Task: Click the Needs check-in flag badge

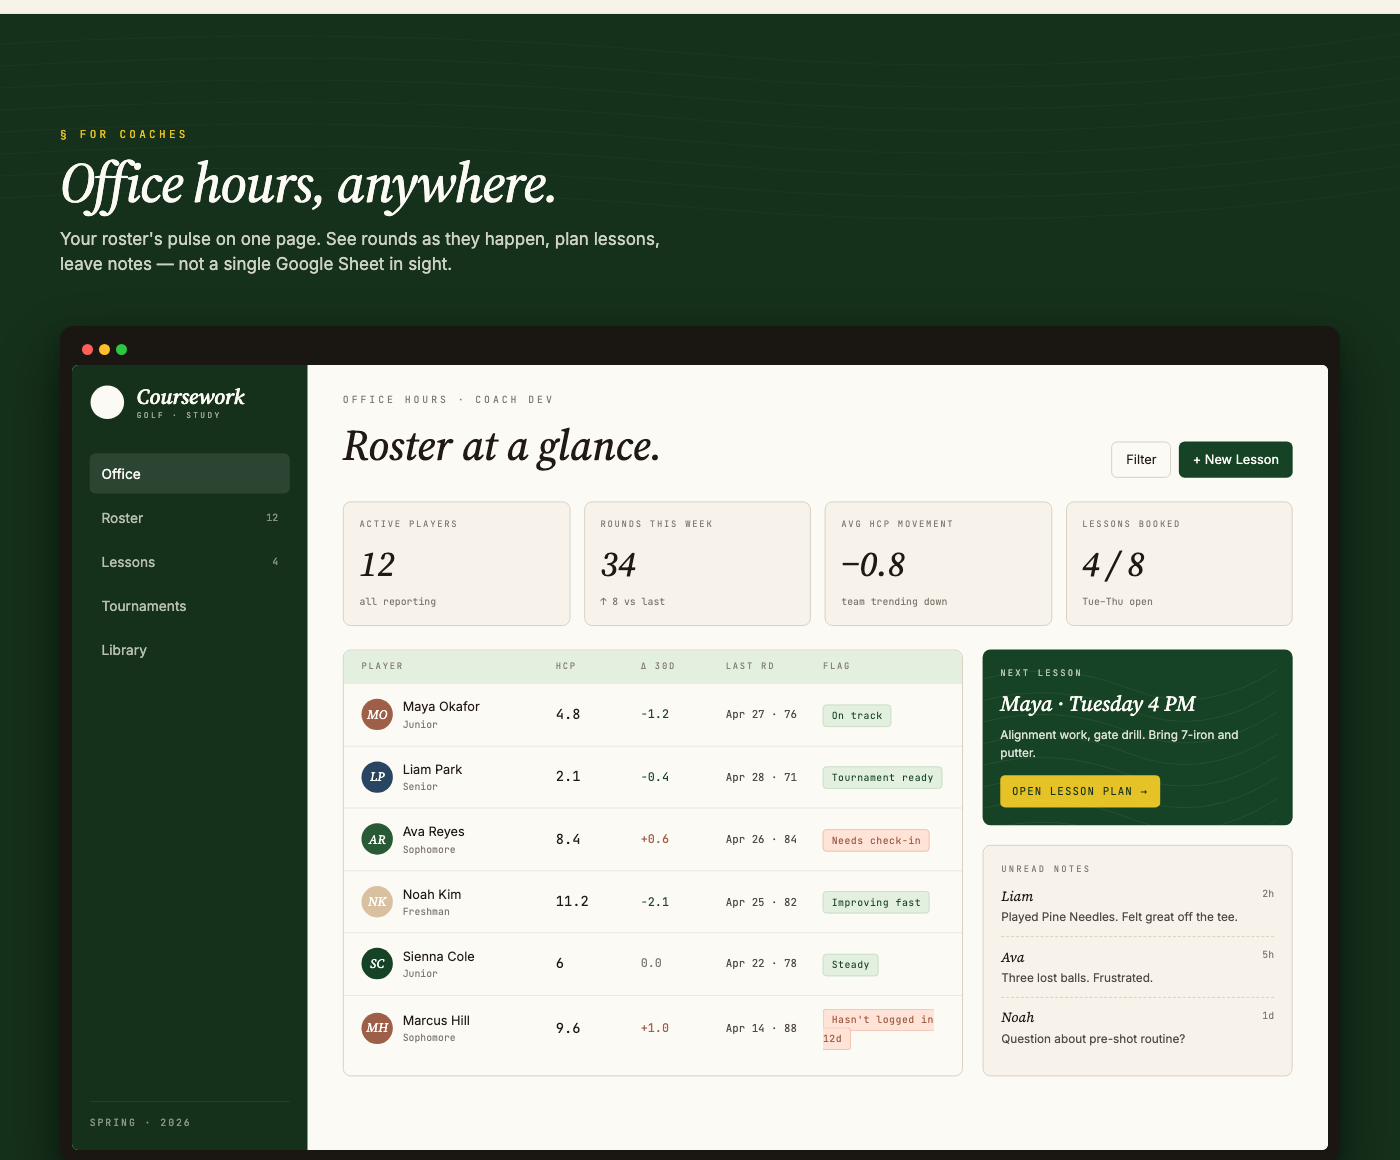Action: [x=876, y=840]
